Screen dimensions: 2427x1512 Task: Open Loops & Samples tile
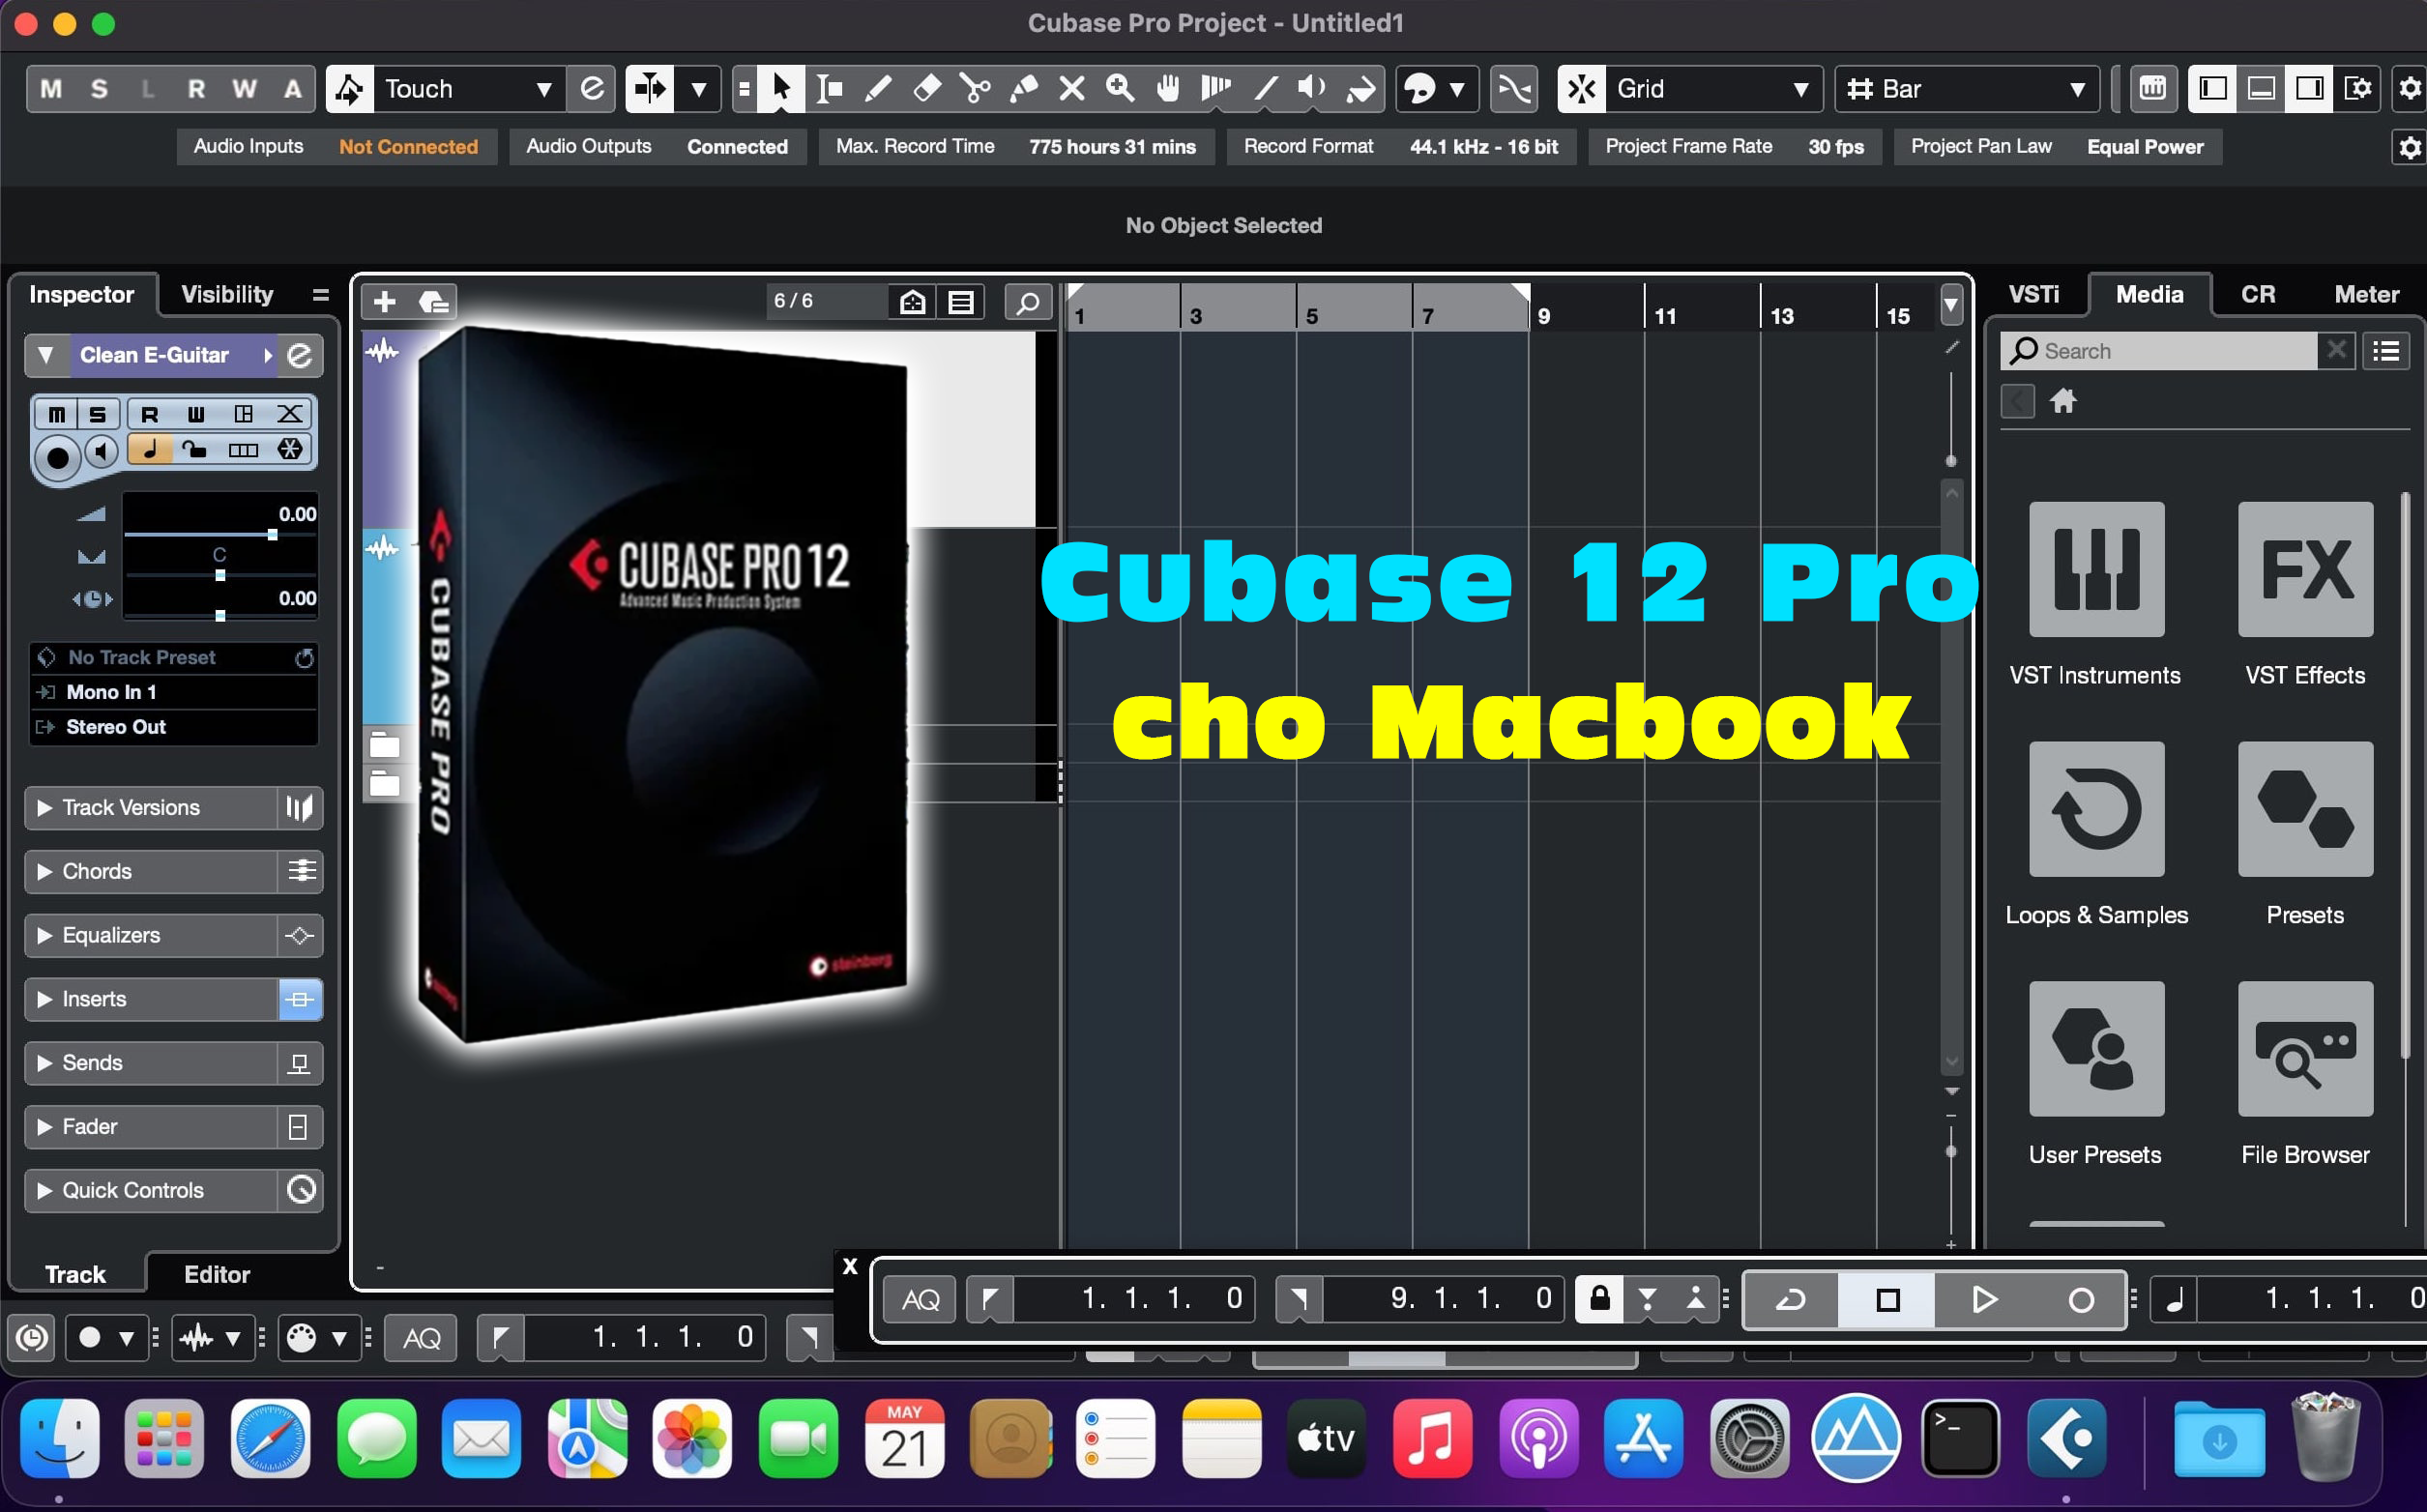point(2096,809)
